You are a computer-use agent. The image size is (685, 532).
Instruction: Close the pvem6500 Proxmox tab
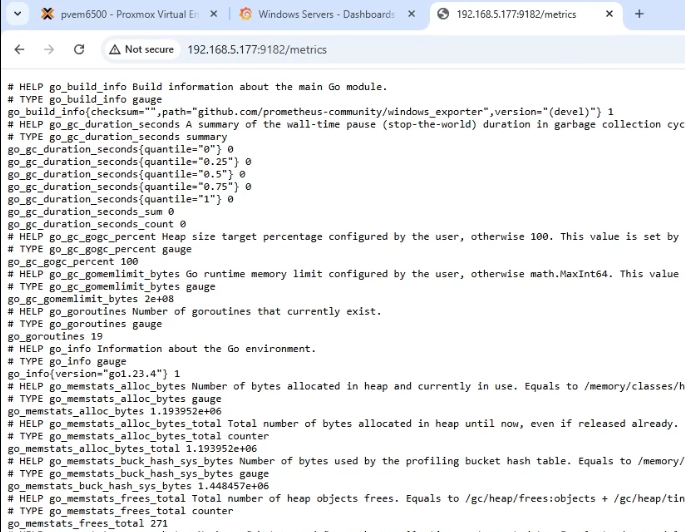[214, 15]
